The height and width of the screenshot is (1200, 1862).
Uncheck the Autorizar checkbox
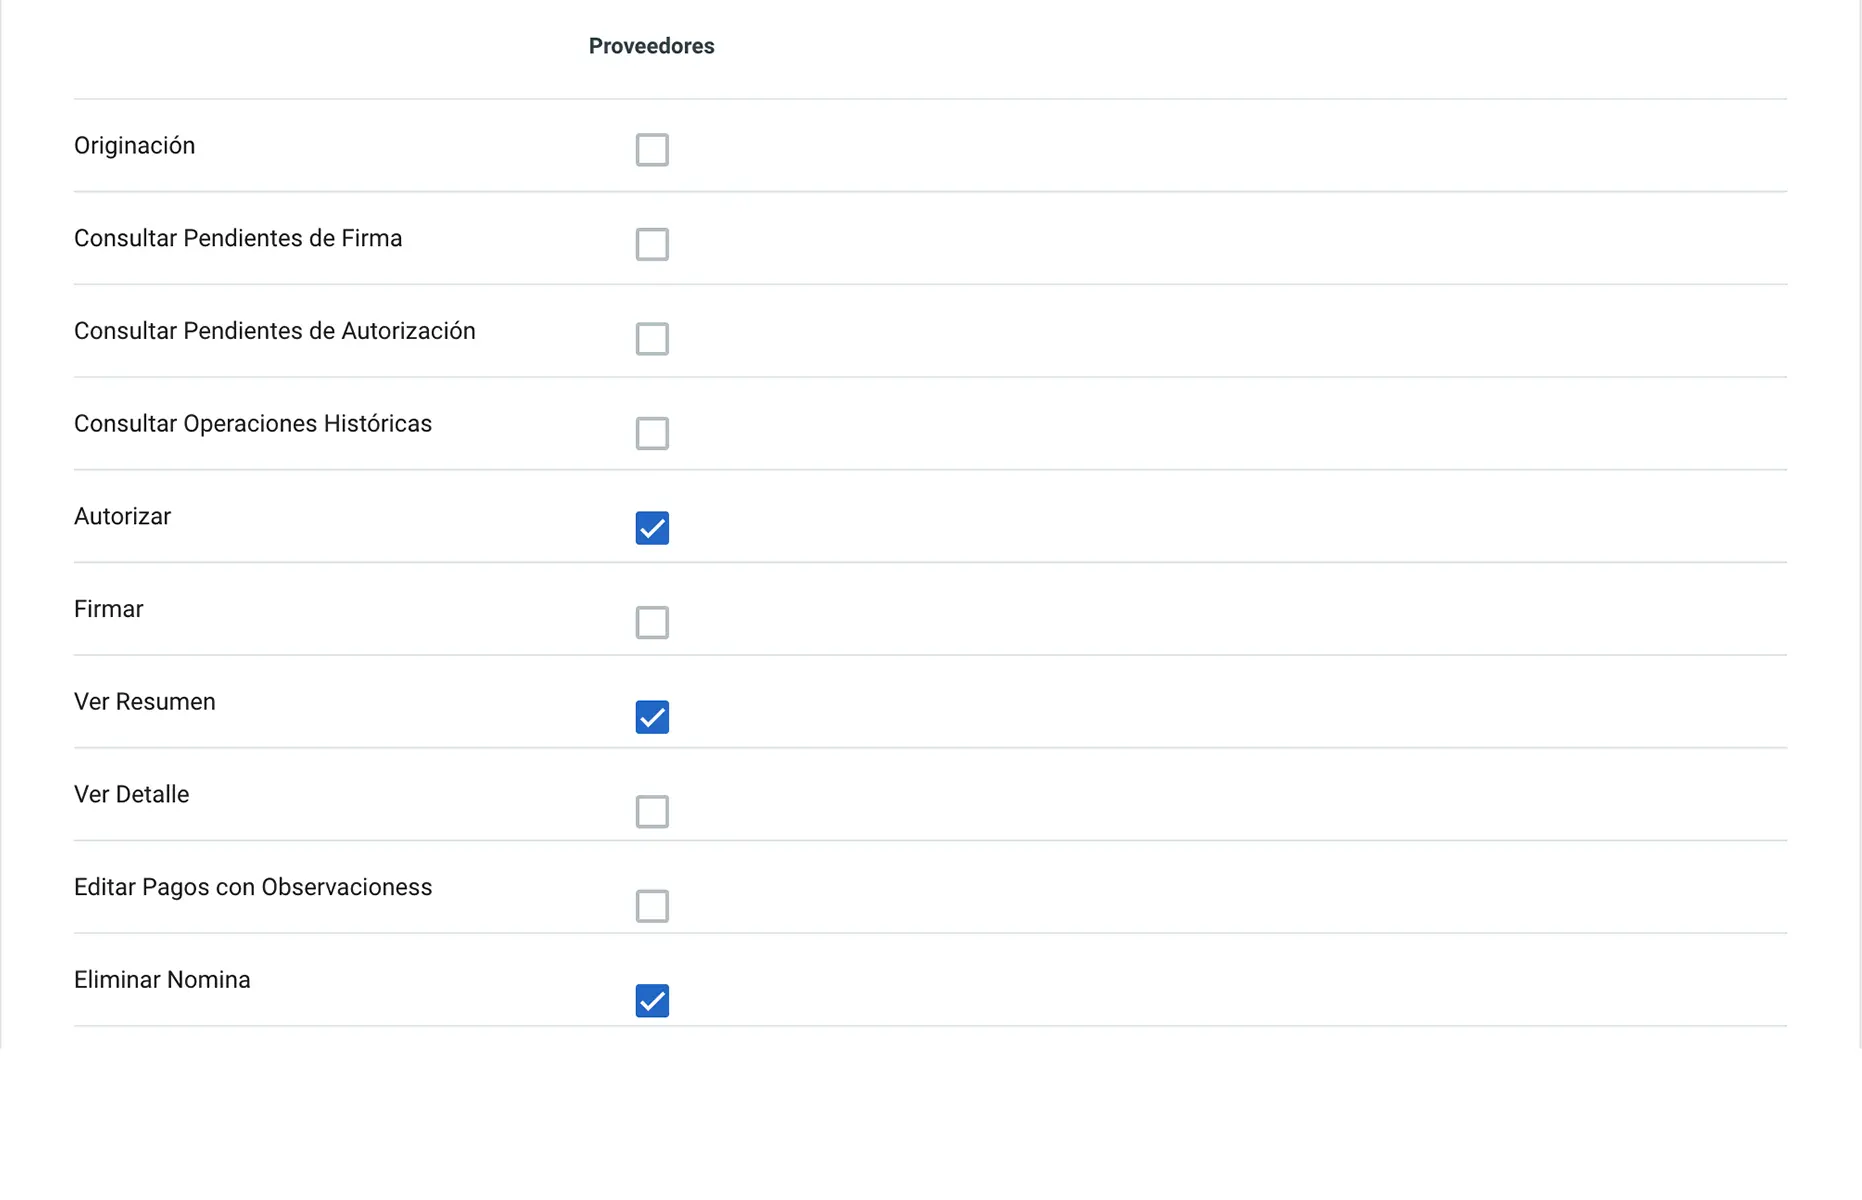[652, 528]
